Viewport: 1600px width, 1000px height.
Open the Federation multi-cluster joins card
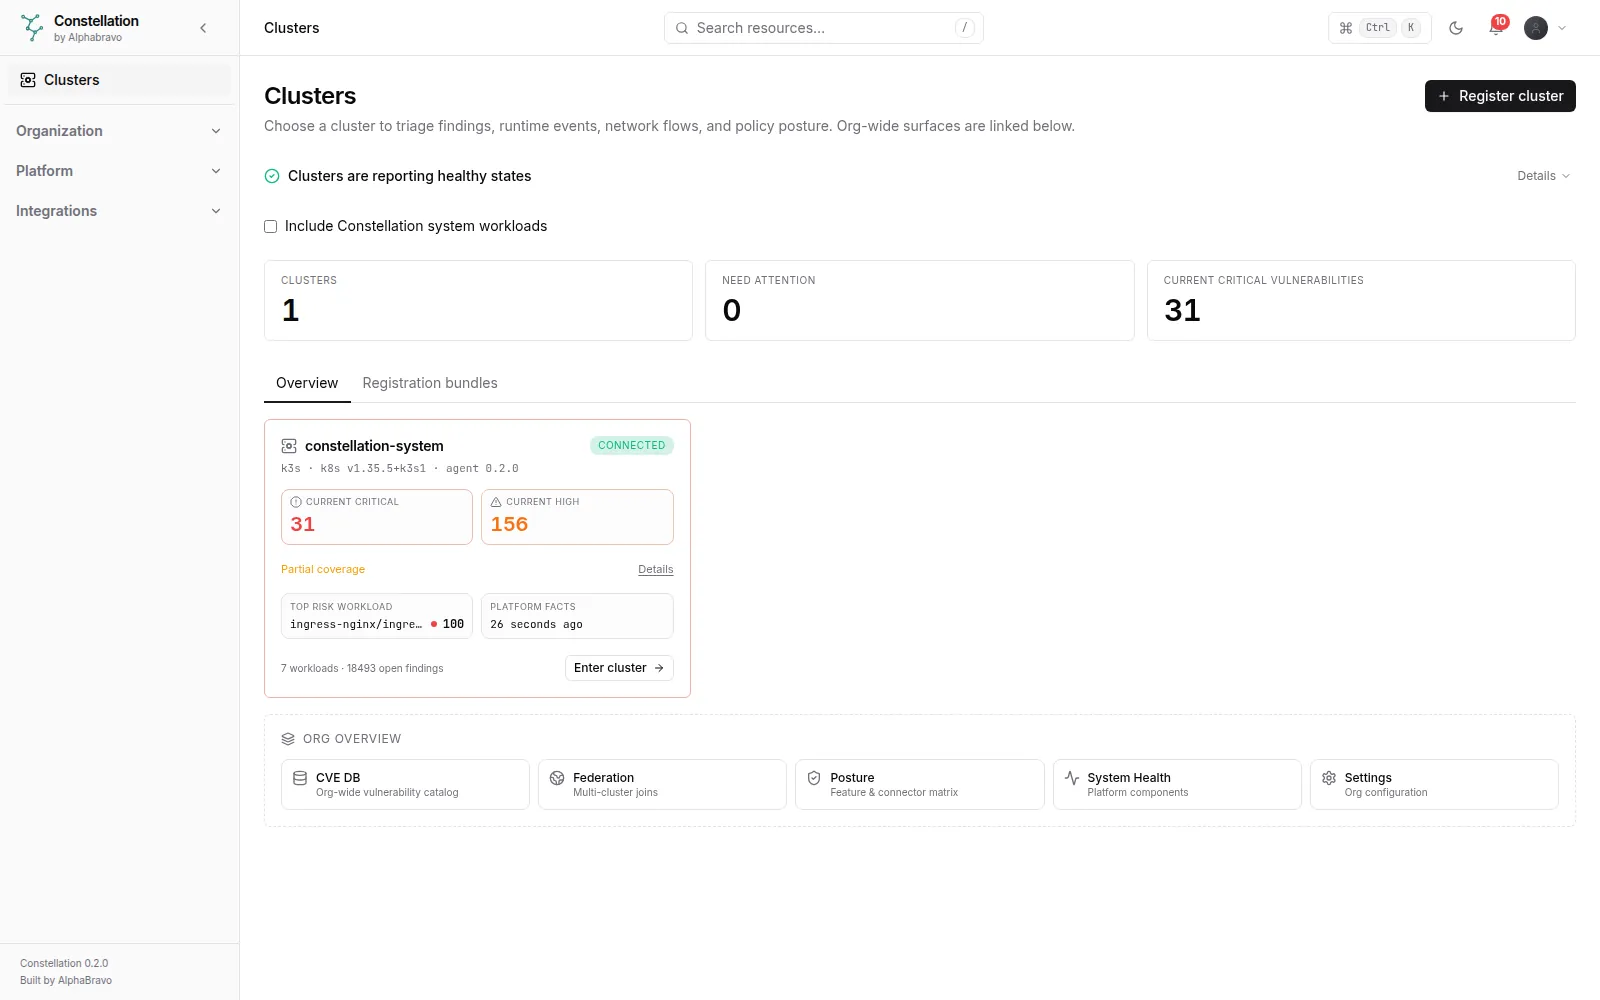point(662,784)
